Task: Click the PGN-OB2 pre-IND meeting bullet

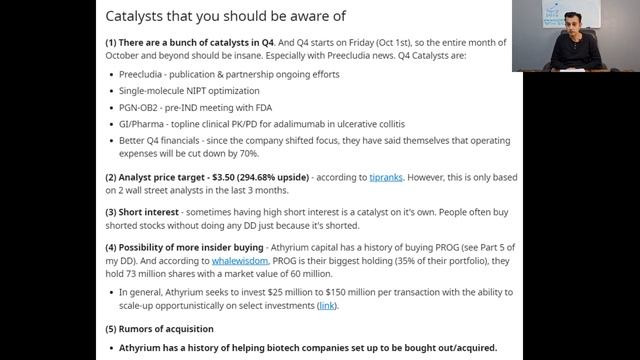Action: [x=195, y=107]
